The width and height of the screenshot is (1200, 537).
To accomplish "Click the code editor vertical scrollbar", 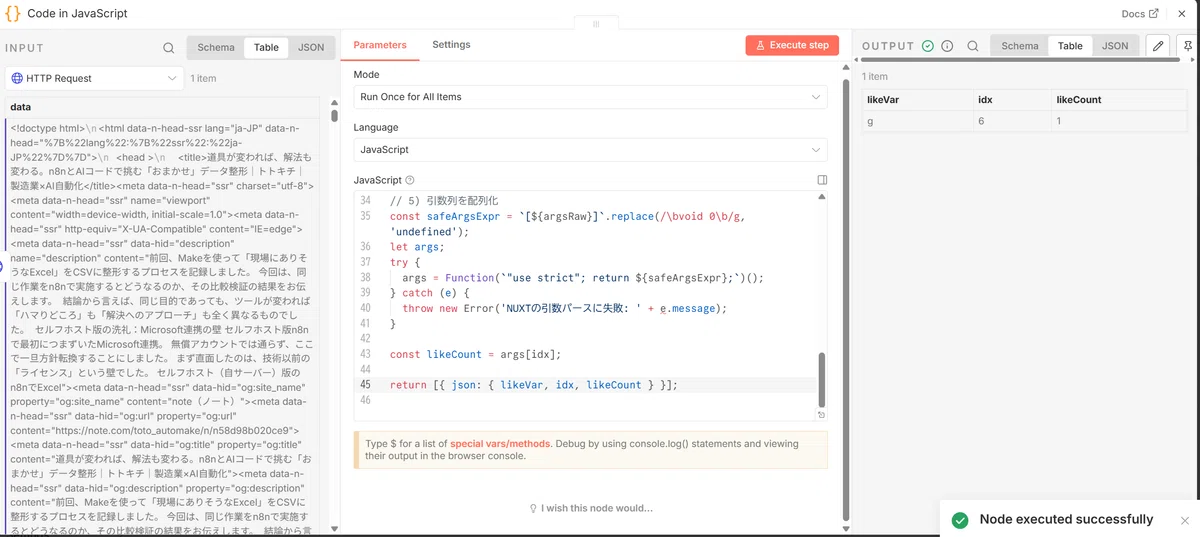I will 822,378.
